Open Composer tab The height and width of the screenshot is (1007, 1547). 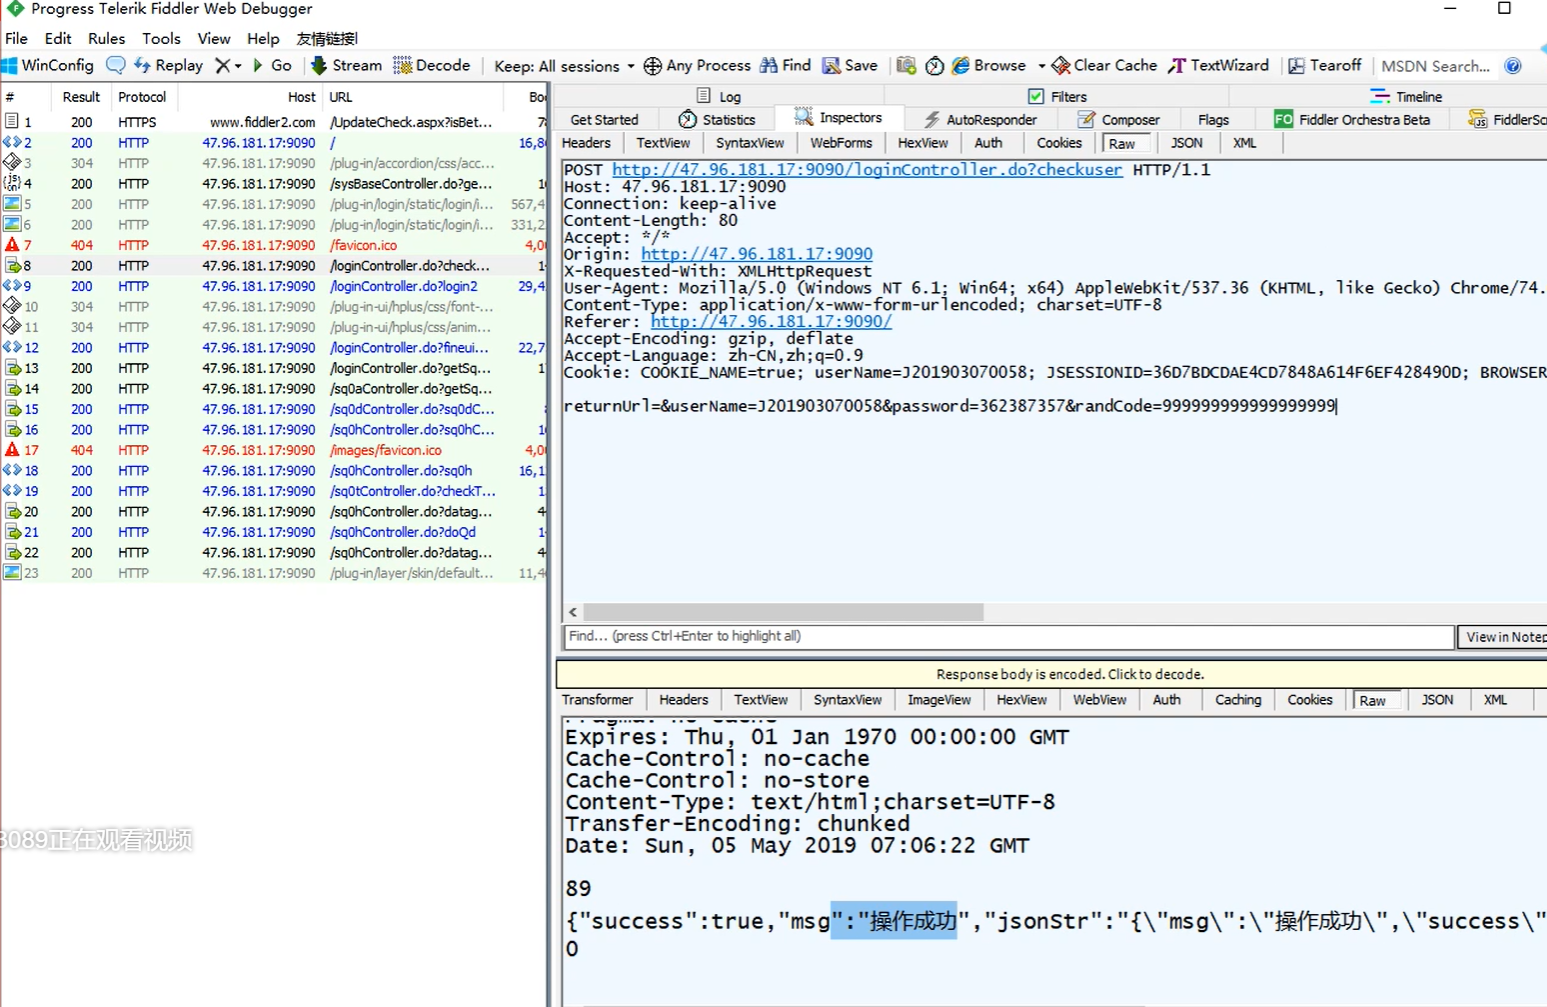1118,119
